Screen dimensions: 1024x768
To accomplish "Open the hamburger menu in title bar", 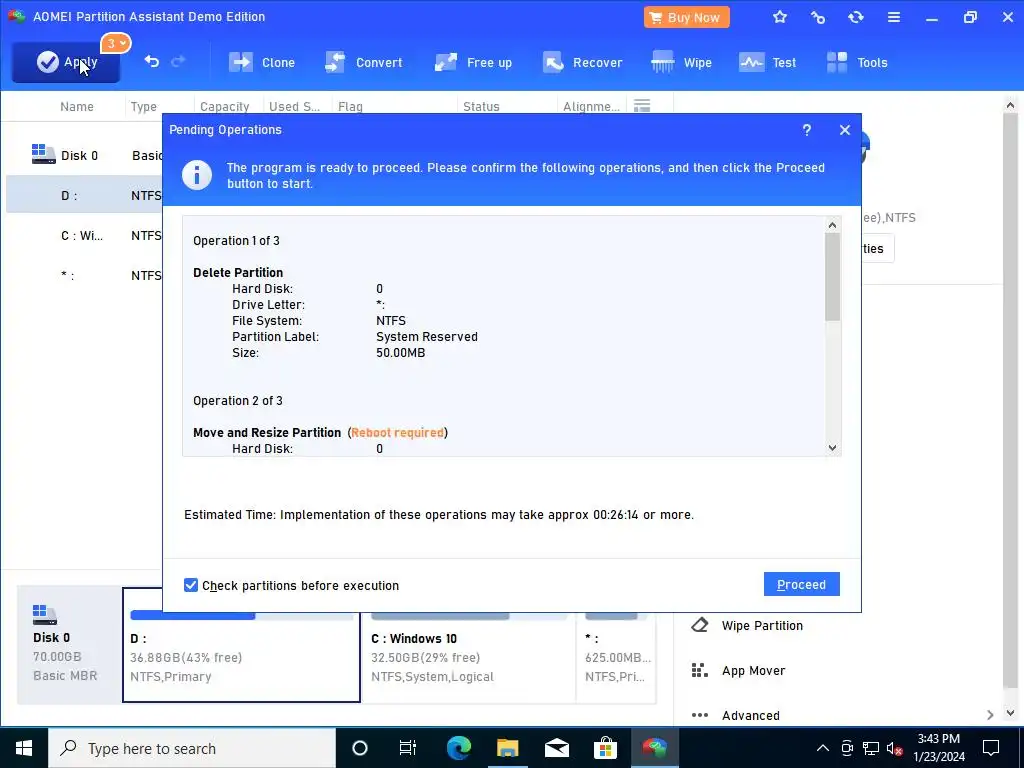I will click(x=893, y=18).
